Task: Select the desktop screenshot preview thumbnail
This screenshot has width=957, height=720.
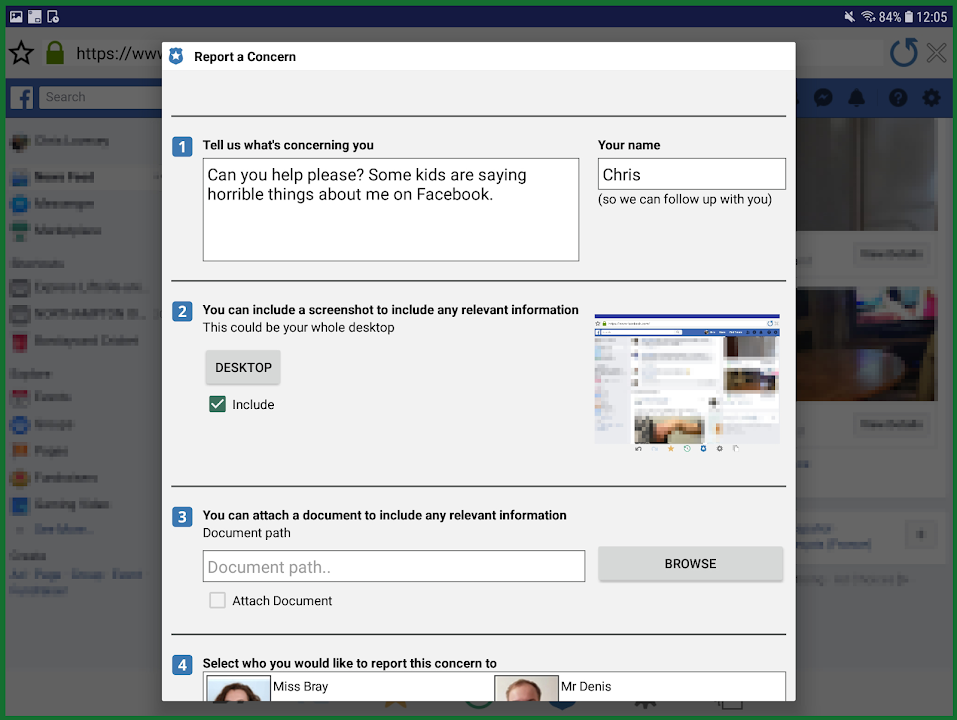Action: [687, 382]
